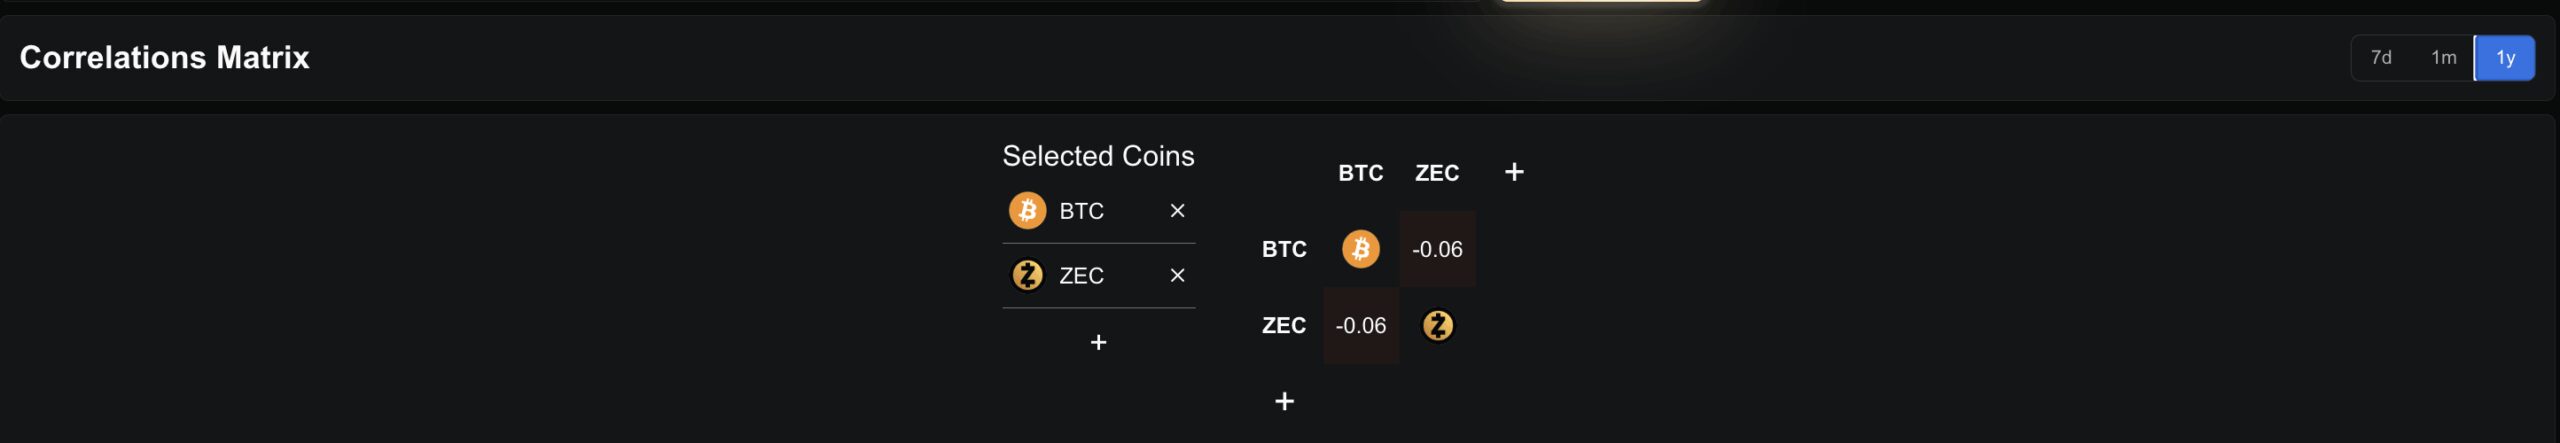The image size is (2560, 443).
Task: Click the ZEC name in Selected Coins
Action: (1081, 275)
